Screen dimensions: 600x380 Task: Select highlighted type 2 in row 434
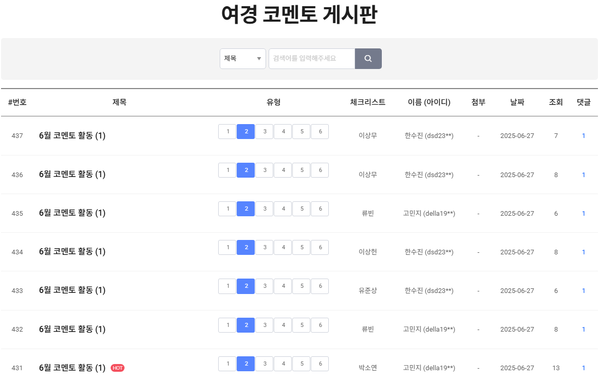tap(246, 248)
